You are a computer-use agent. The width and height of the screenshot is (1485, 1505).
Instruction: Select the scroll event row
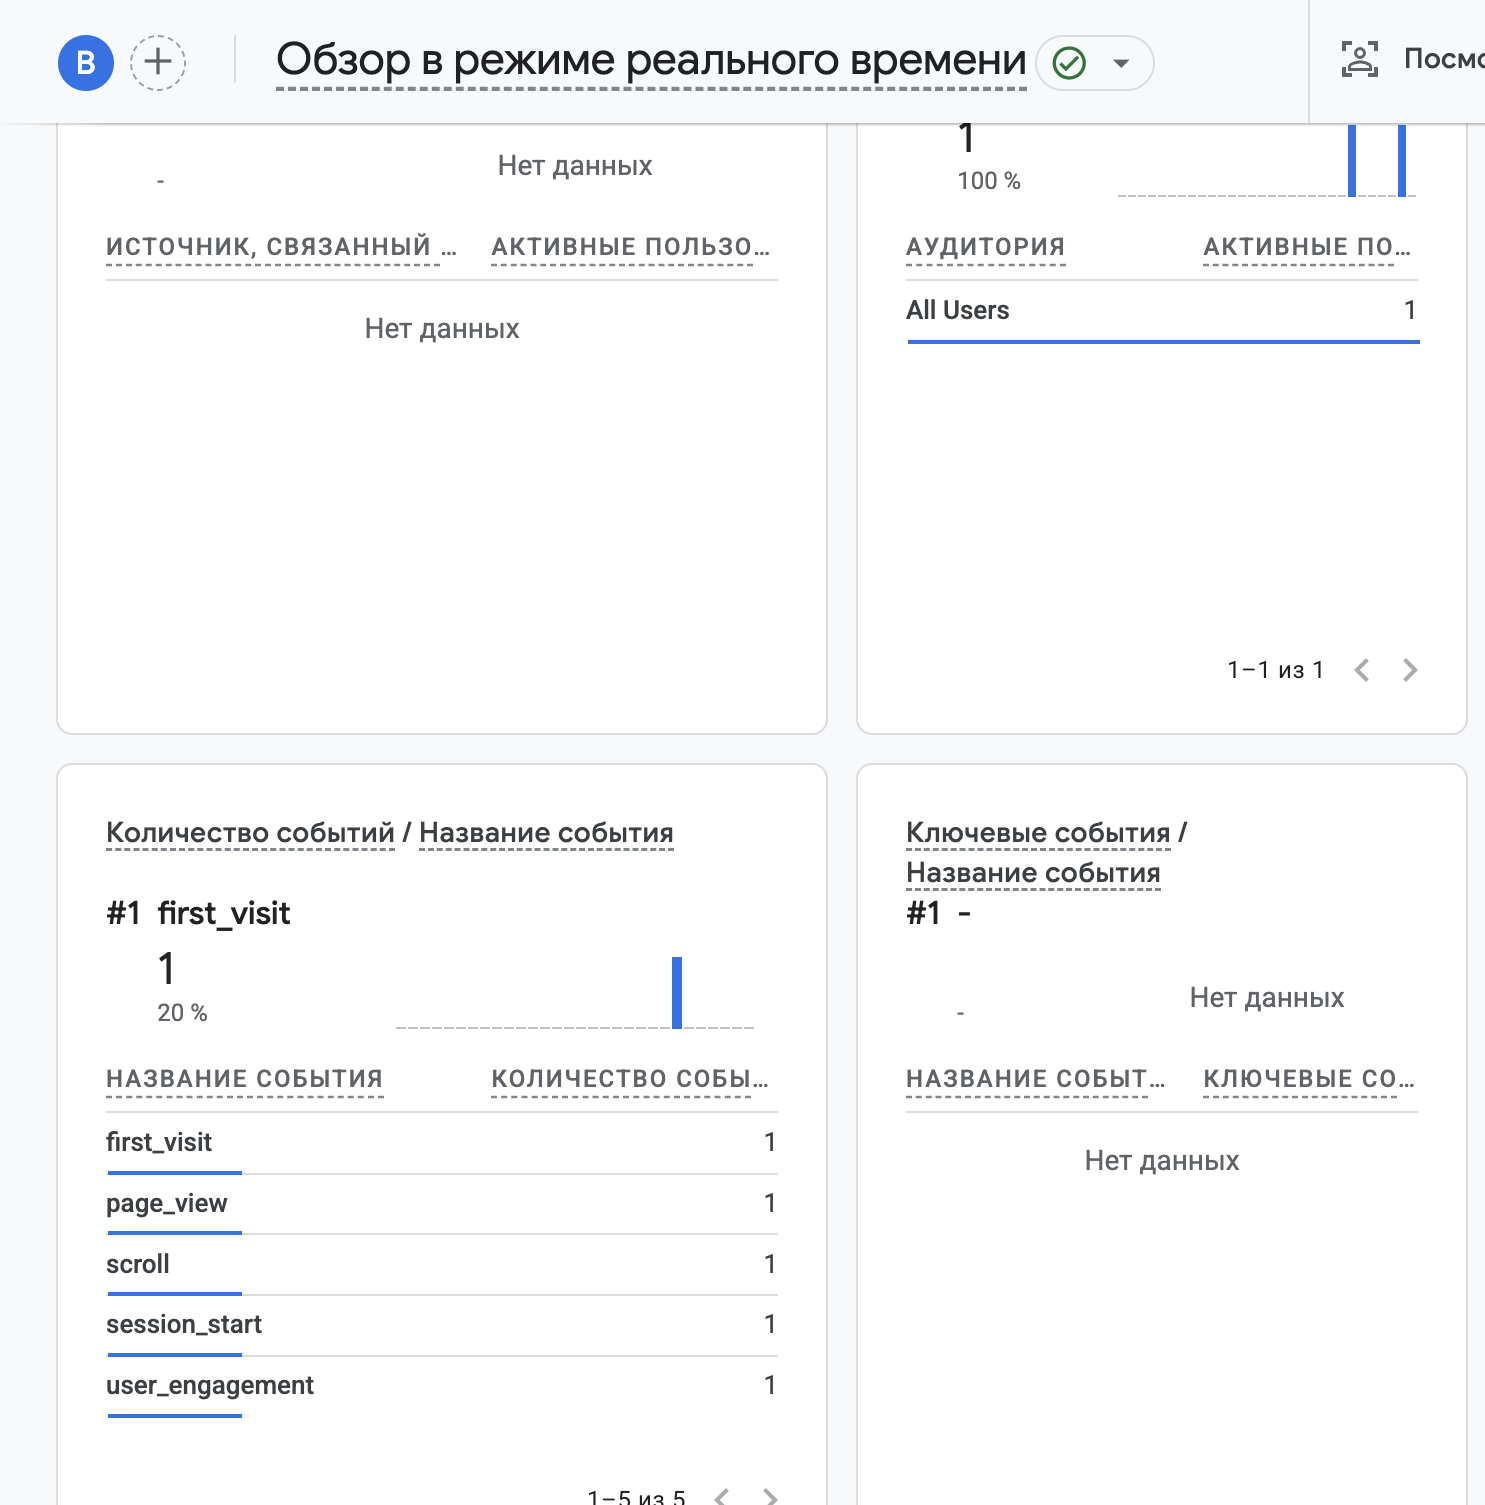[x=442, y=1265]
